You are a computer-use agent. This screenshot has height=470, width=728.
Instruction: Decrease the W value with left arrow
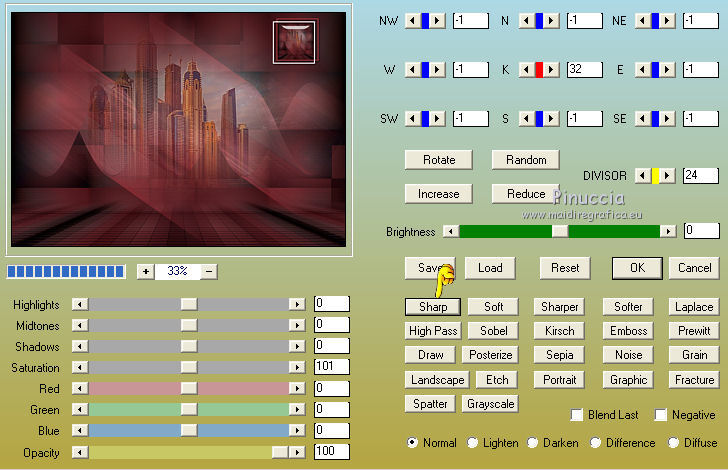[412, 70]
